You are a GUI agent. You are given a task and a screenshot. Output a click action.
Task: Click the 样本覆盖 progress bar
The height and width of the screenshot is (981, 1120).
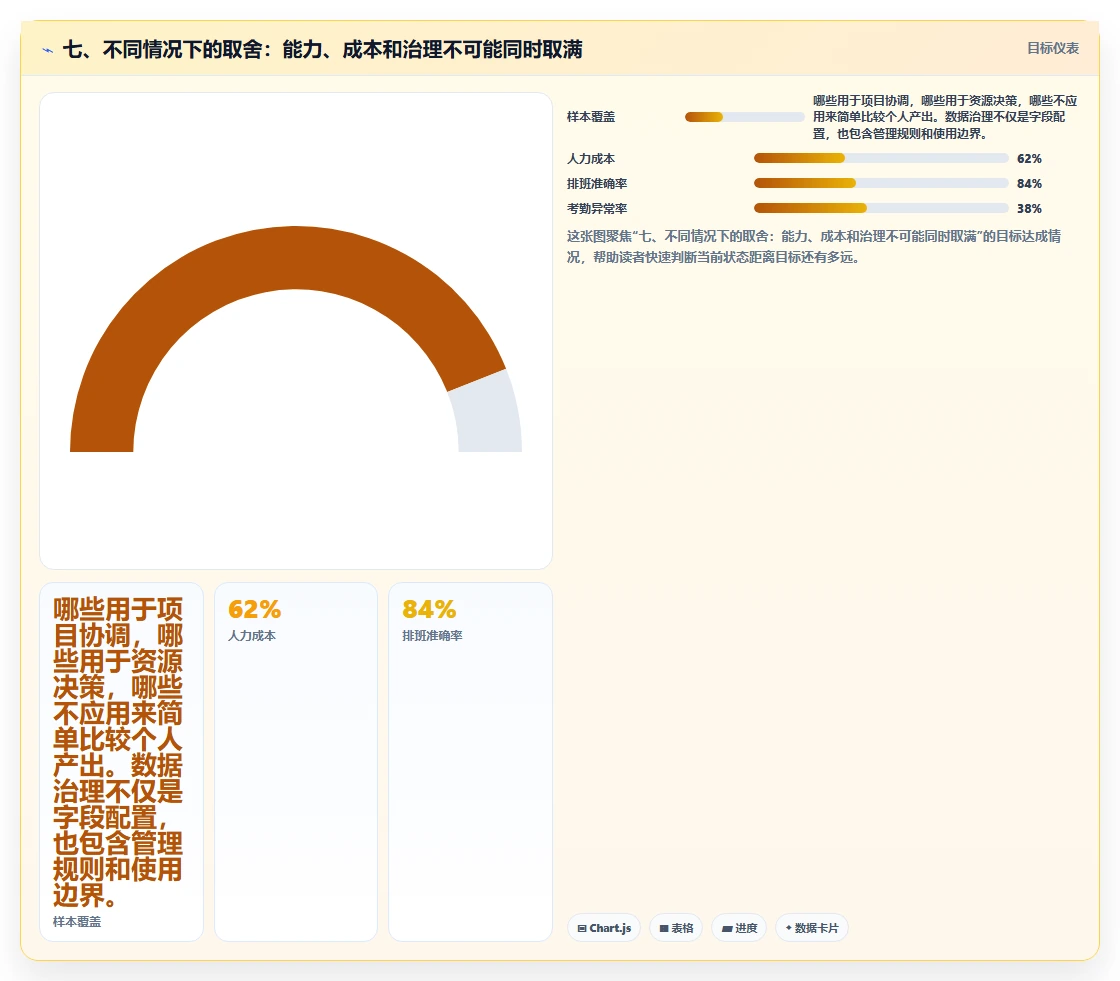click(x=744, y=117)
